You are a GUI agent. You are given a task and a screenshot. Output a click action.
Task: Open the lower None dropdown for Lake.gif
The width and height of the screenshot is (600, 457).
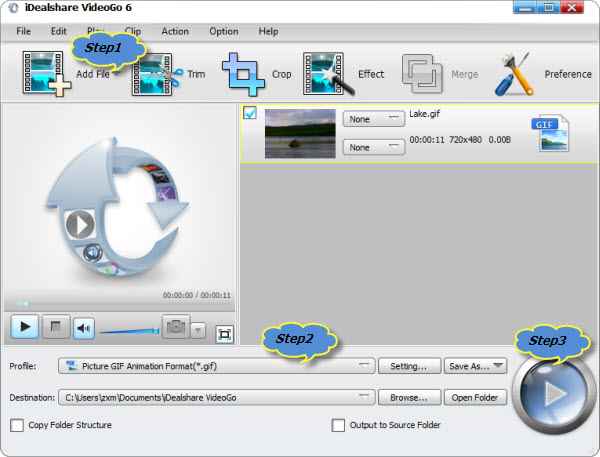click(x=373, y=147)
